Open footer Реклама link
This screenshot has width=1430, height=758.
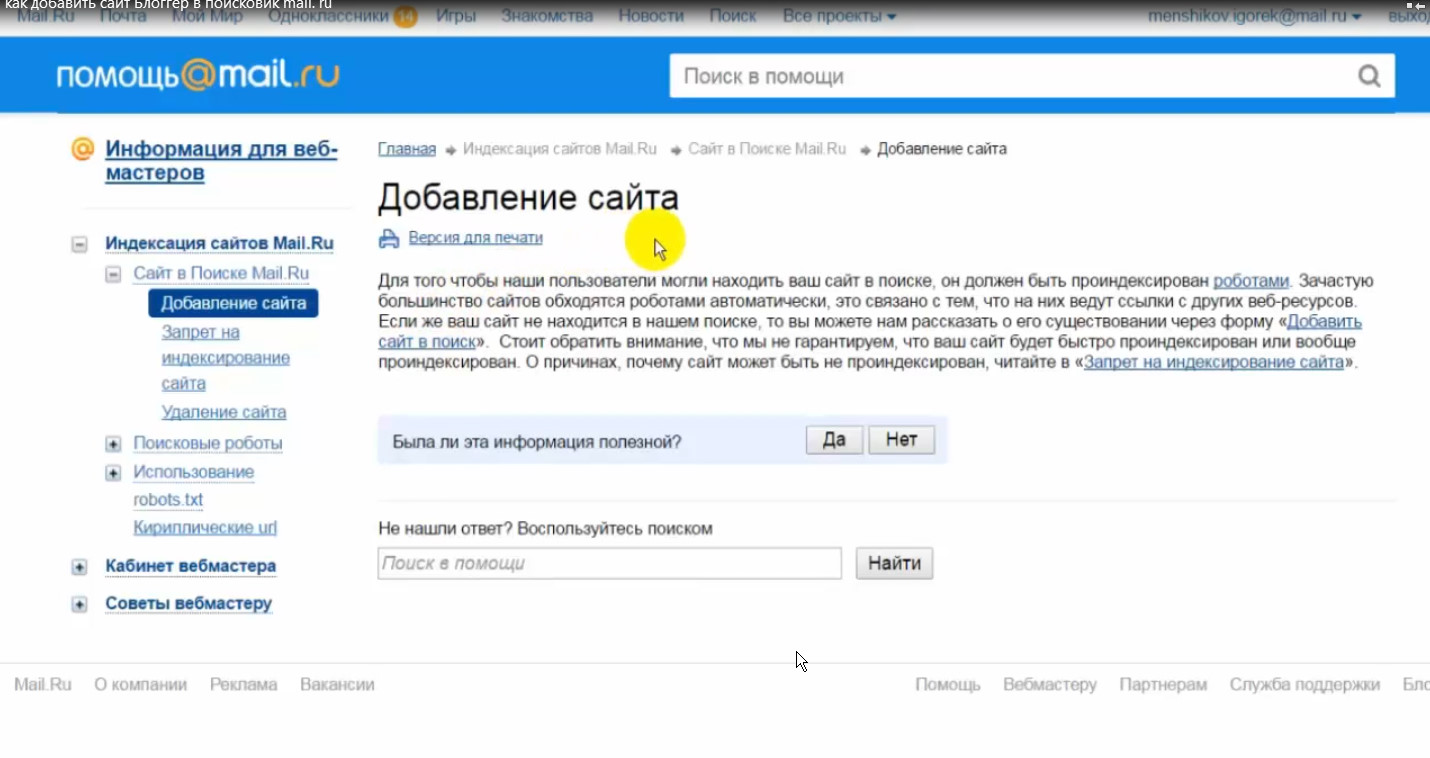tap(243, 685)
